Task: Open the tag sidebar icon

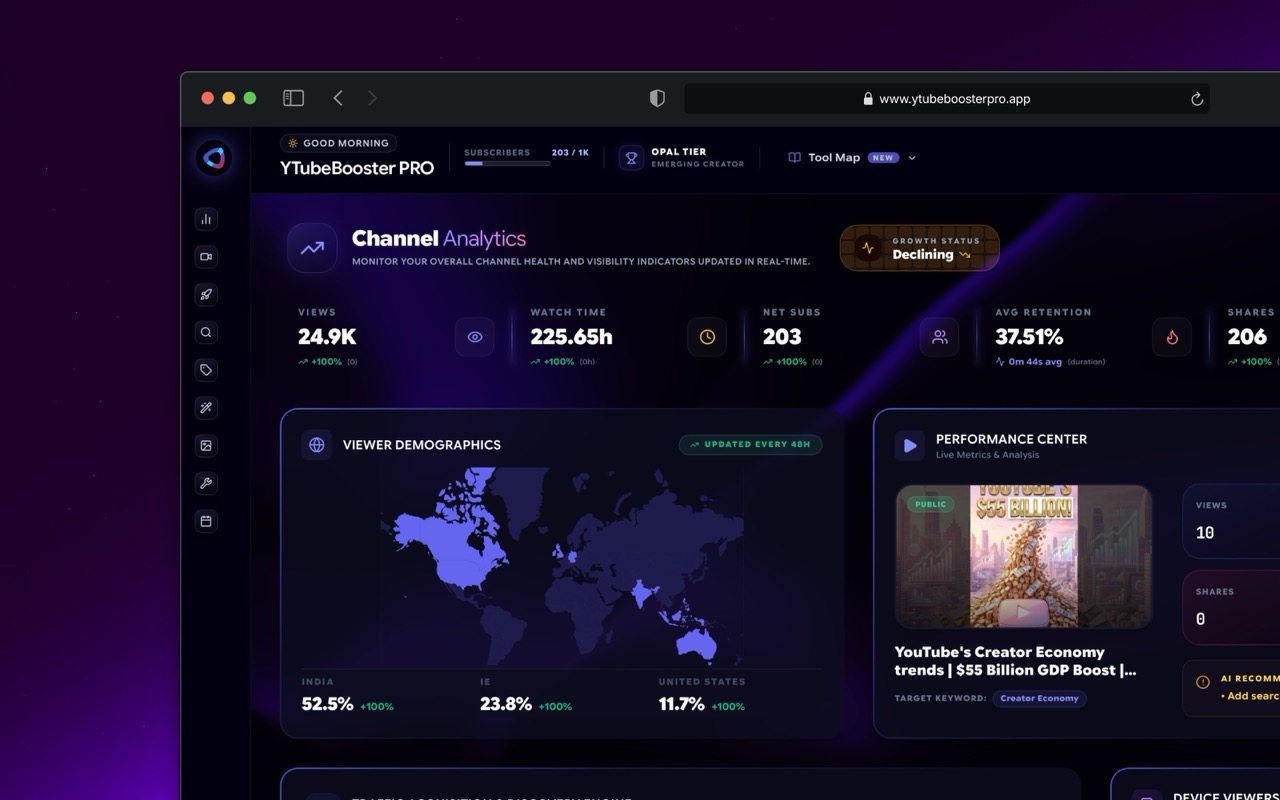Action: pos(206,370)
